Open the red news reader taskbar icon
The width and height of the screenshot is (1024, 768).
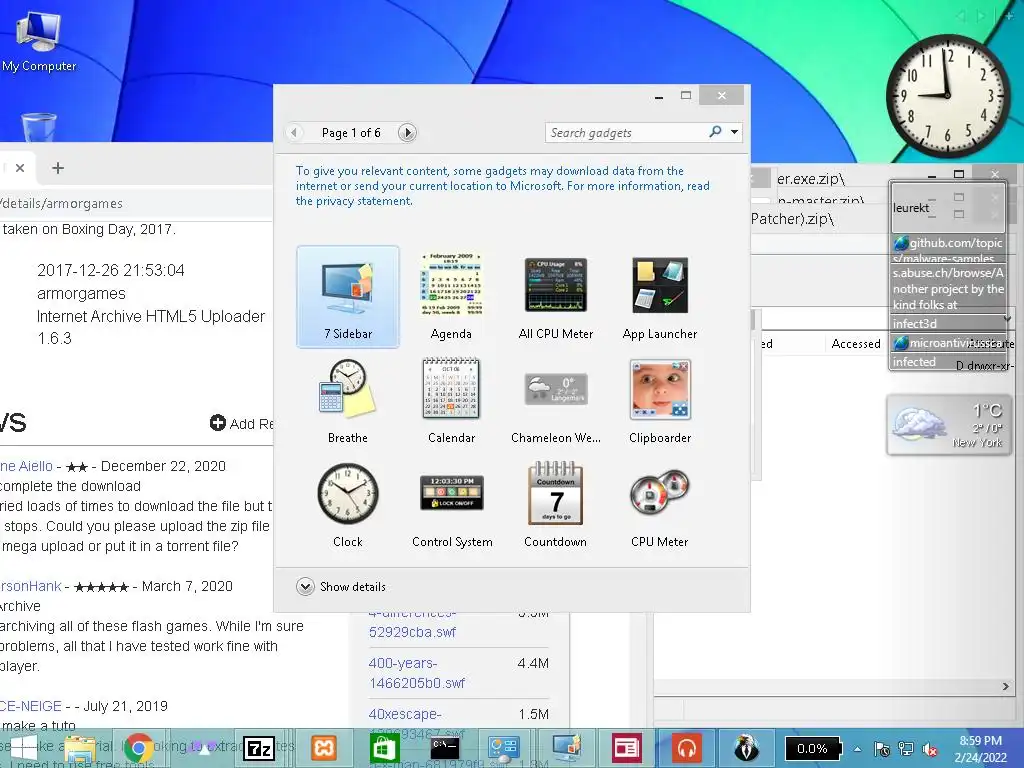[x=626, y=748]
